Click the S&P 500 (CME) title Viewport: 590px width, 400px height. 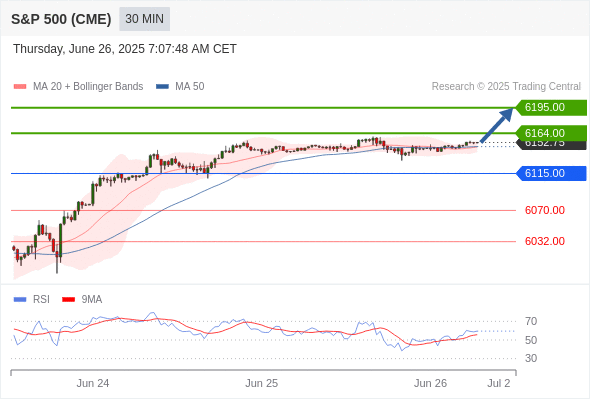61,19
